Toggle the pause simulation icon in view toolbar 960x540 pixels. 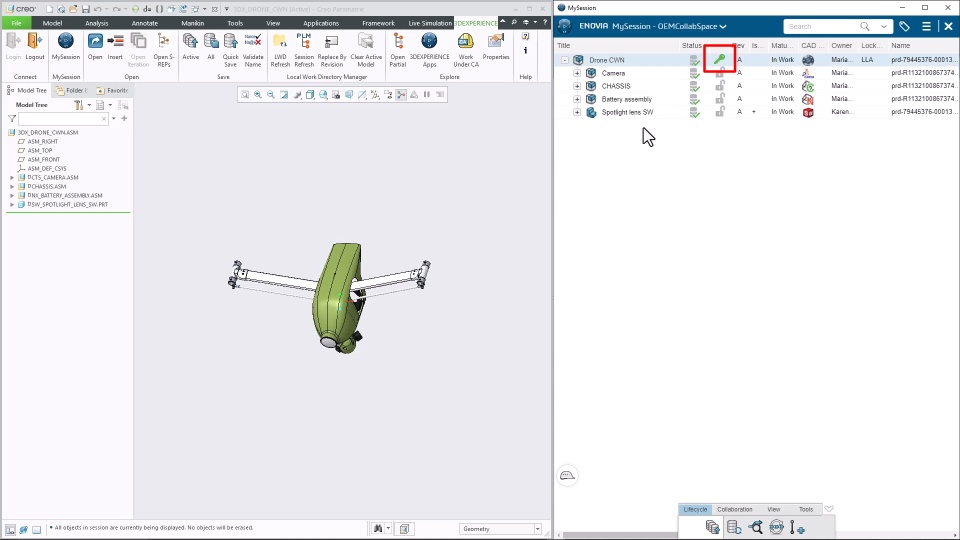pyautogui.click(x=427, y=94)
